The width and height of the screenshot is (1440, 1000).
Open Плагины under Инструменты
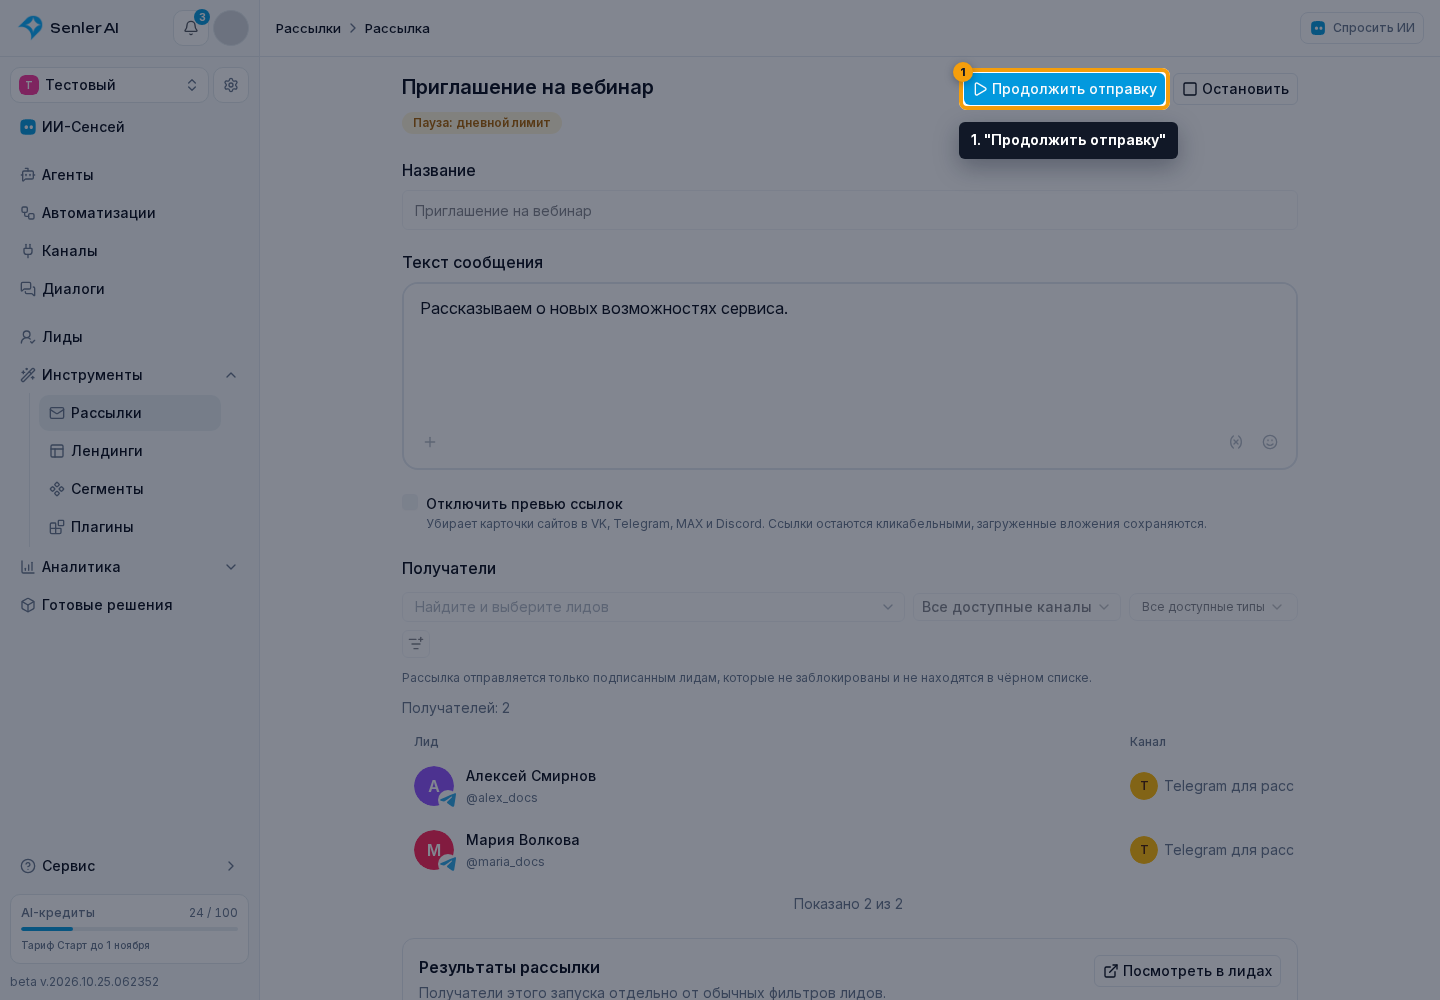(130, 527)
